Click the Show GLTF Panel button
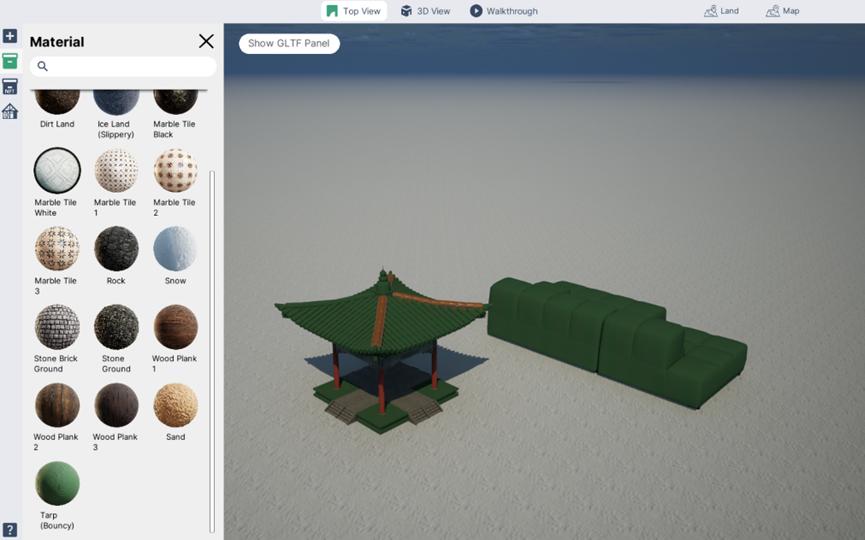 [x=289, y=43]
